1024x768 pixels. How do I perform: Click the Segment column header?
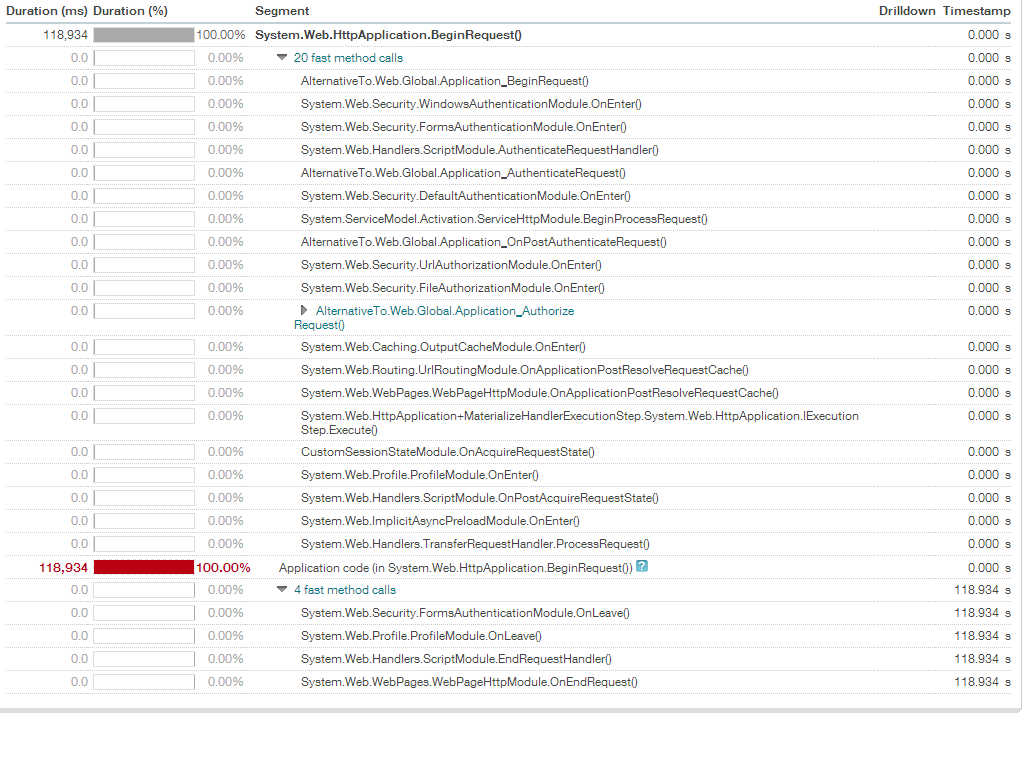tap(282, 11)
